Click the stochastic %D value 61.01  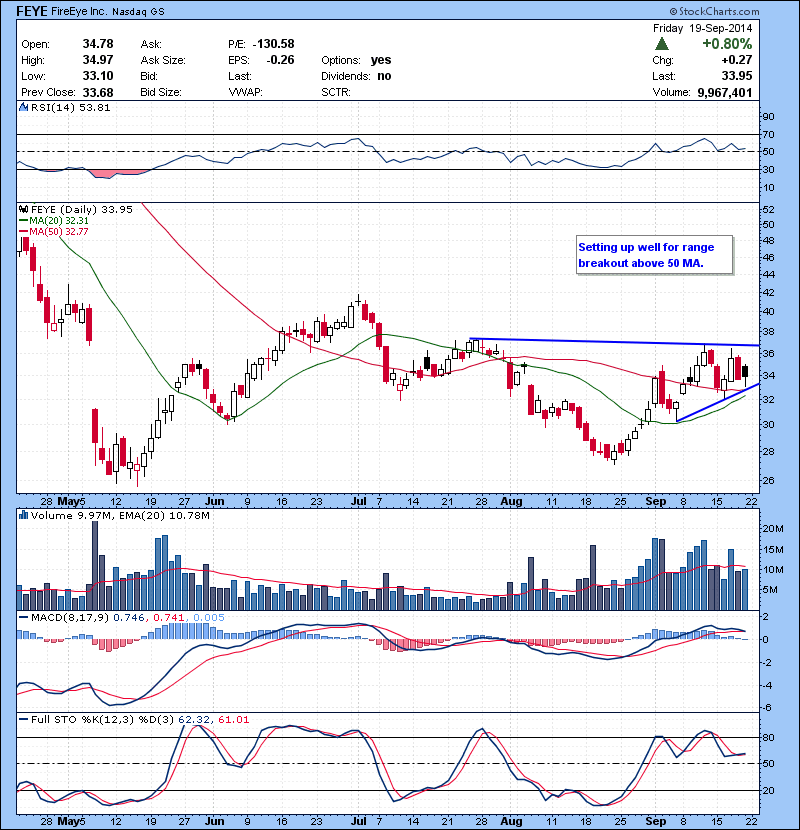(x=233, y=719)
